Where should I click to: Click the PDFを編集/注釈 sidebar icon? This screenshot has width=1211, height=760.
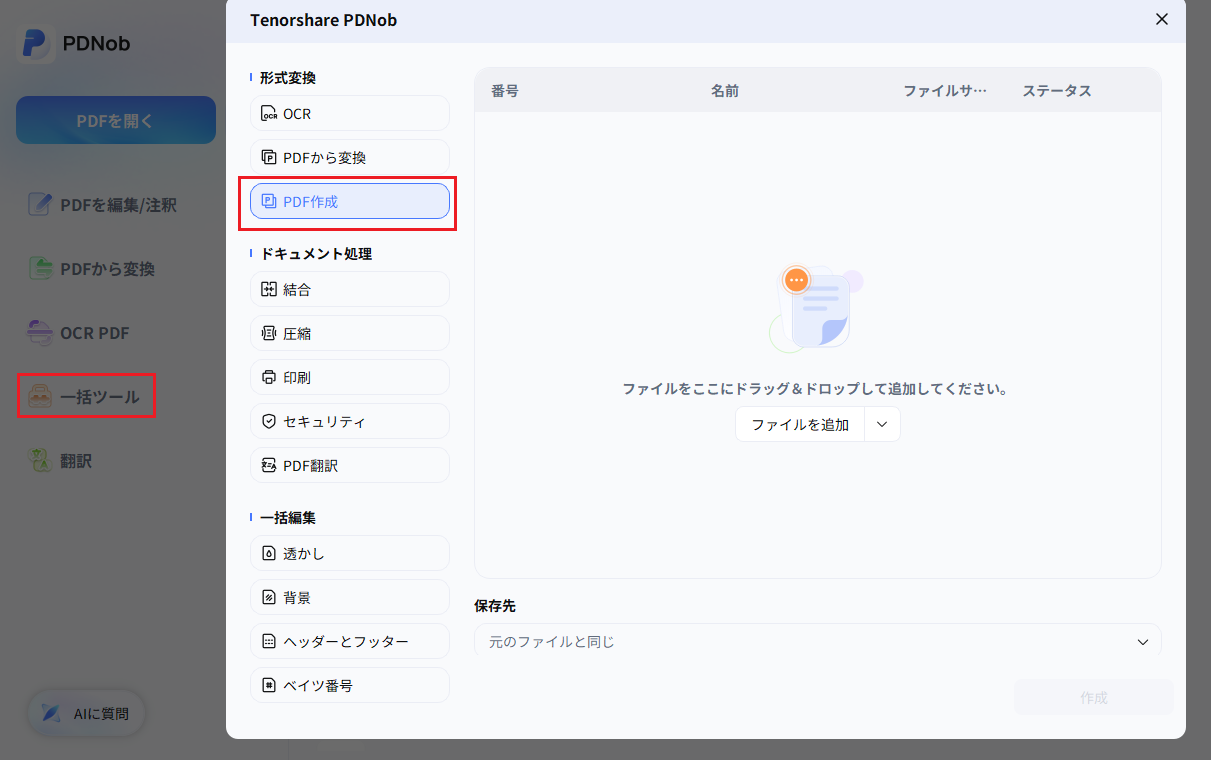[x=40, y=205]
